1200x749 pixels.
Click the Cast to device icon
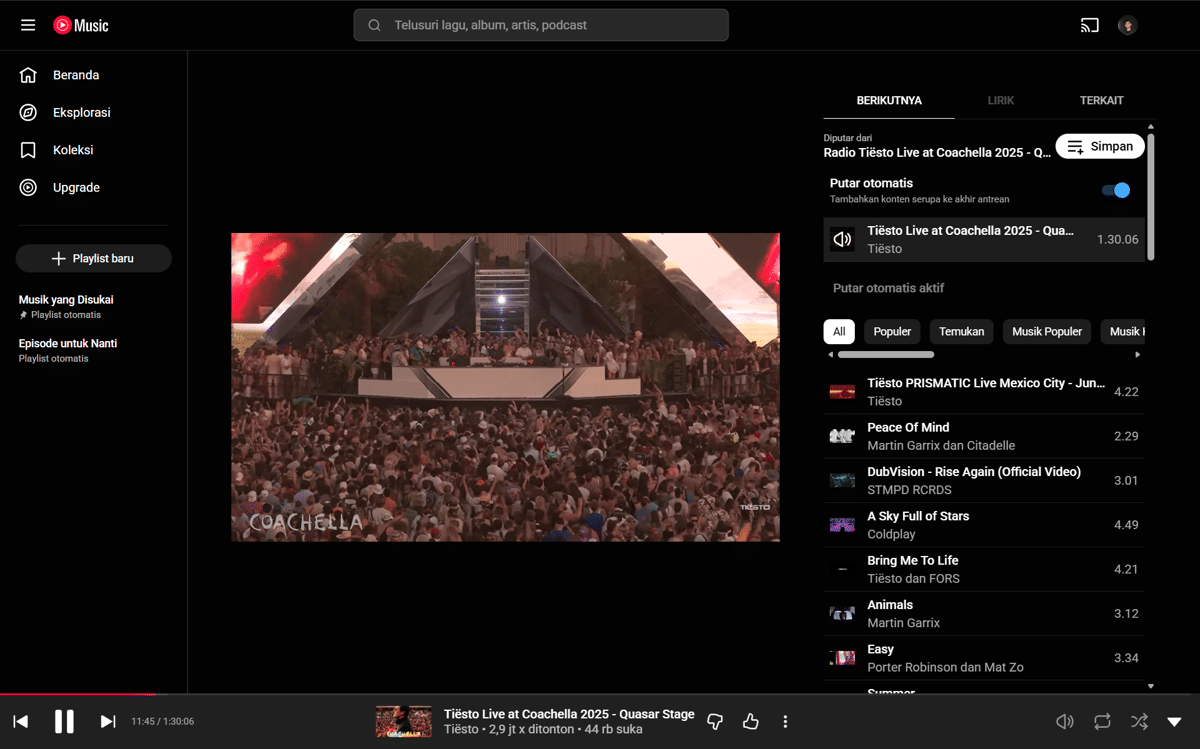[x=1089, y=25]
